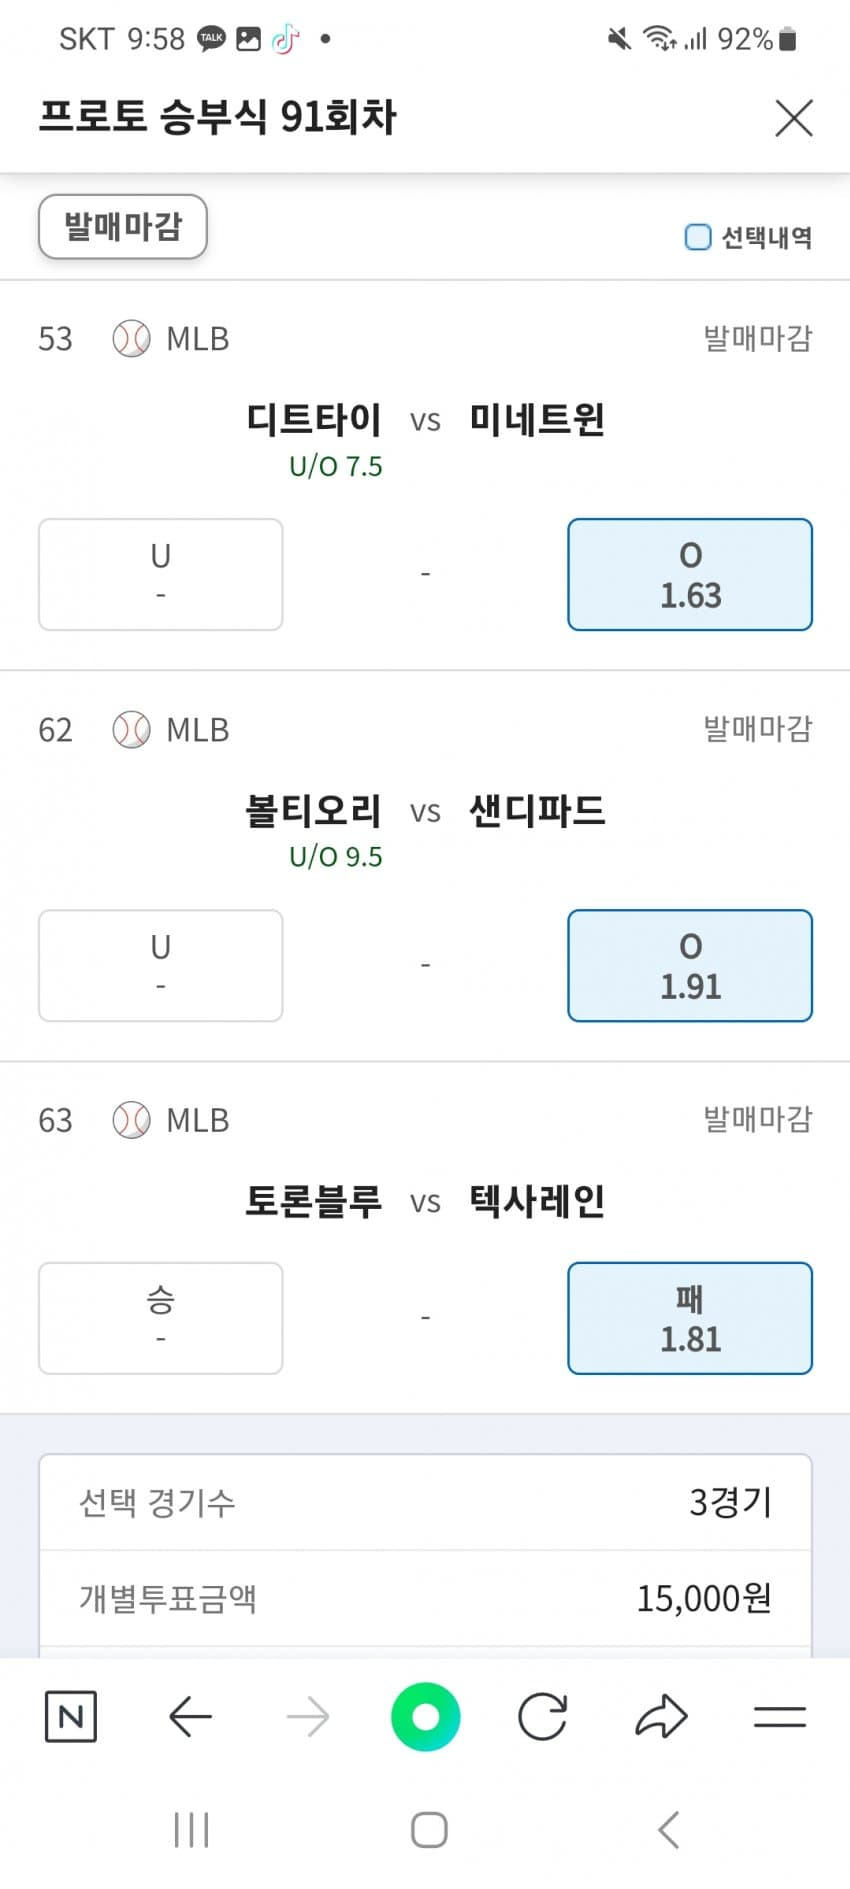
Task: Tap the green Naver search circle button
Action: (425, 1718)
